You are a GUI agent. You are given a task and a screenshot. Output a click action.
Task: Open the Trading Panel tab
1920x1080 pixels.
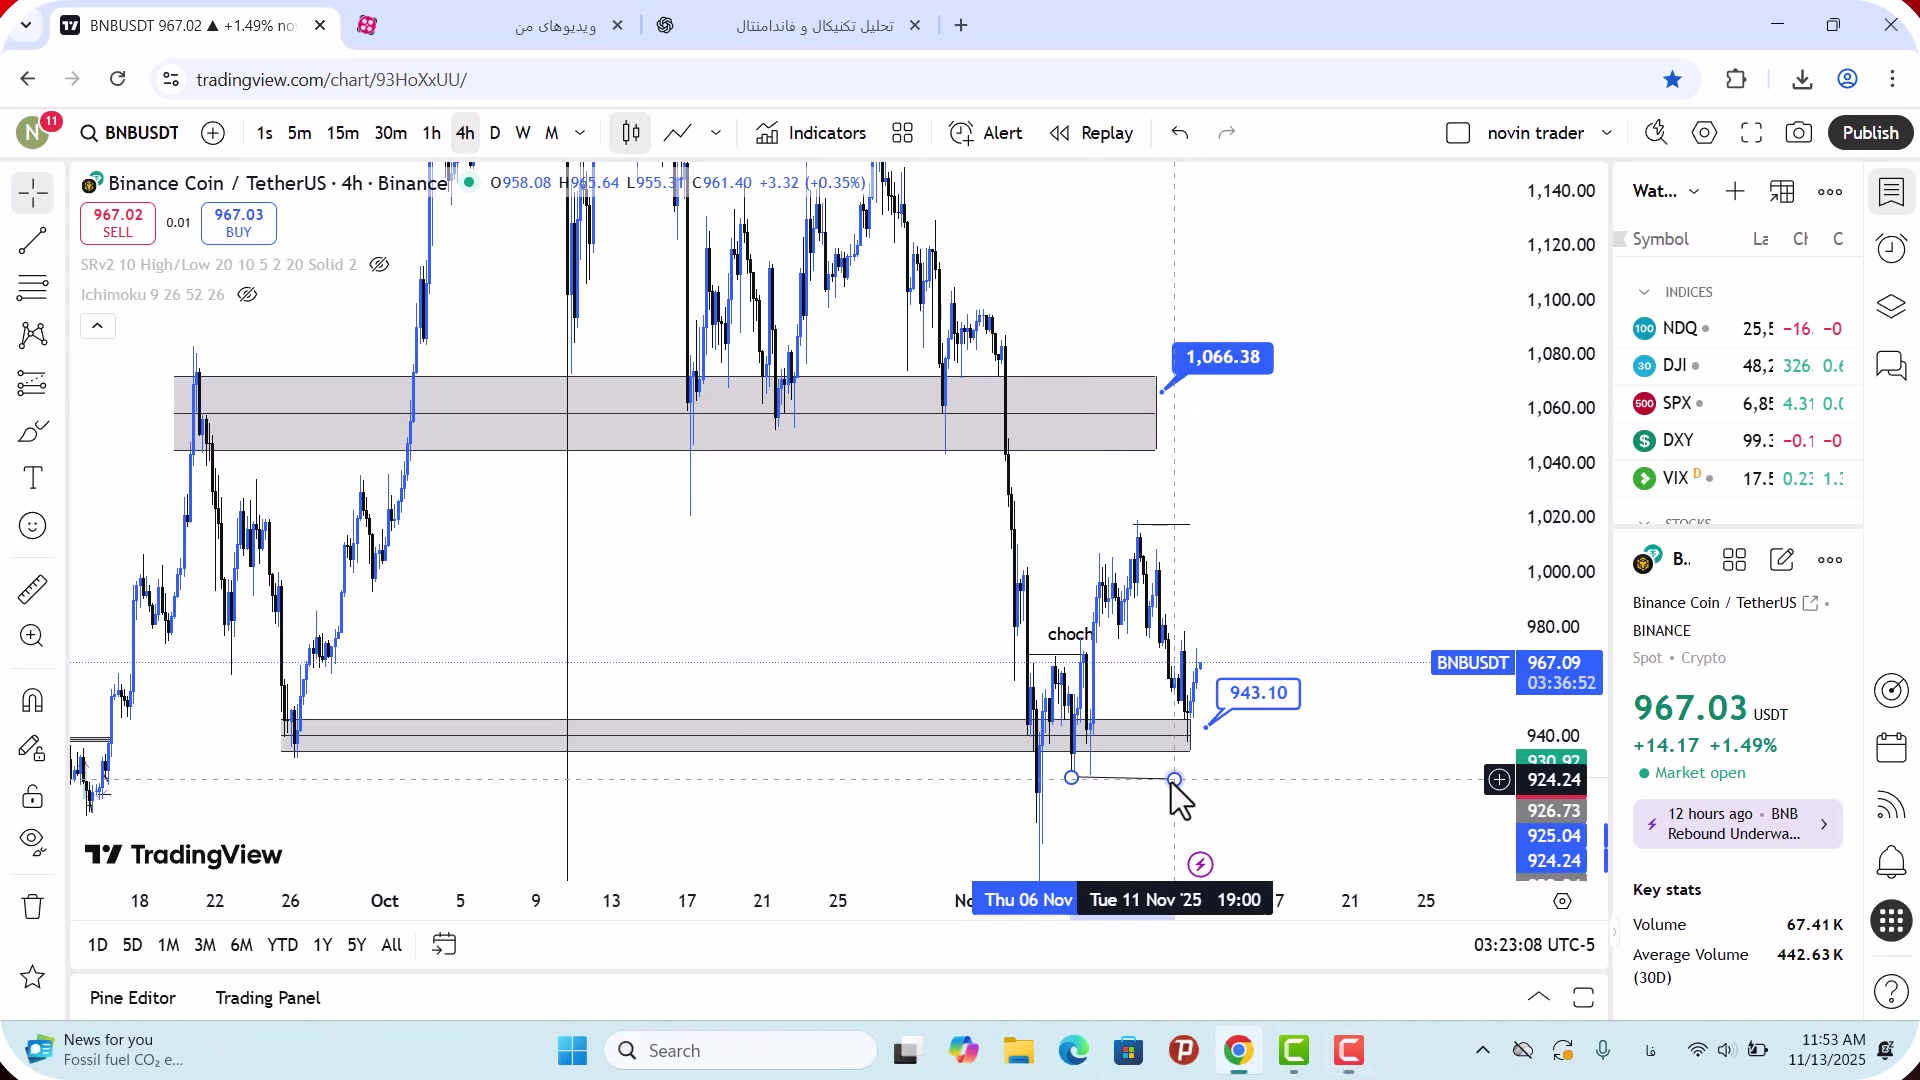[267, 998]
